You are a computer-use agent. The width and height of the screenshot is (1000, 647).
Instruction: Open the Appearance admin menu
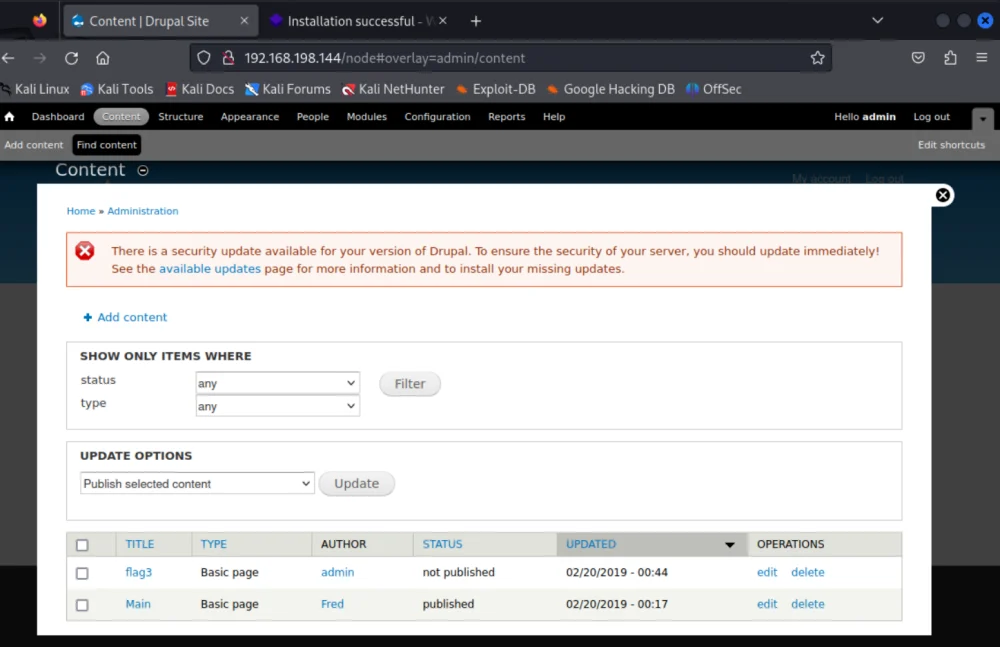coord(250,117)
